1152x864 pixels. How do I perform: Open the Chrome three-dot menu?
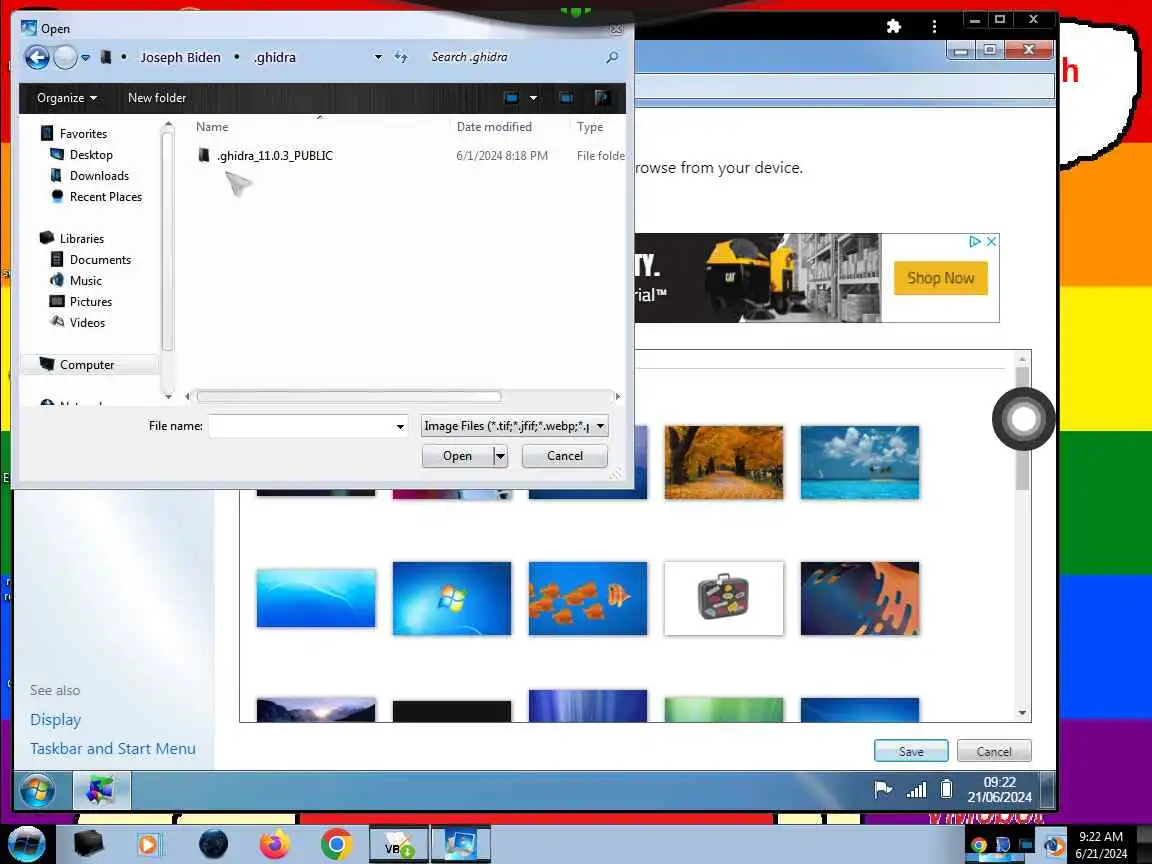pyautogui.click(x=934, y=26)
